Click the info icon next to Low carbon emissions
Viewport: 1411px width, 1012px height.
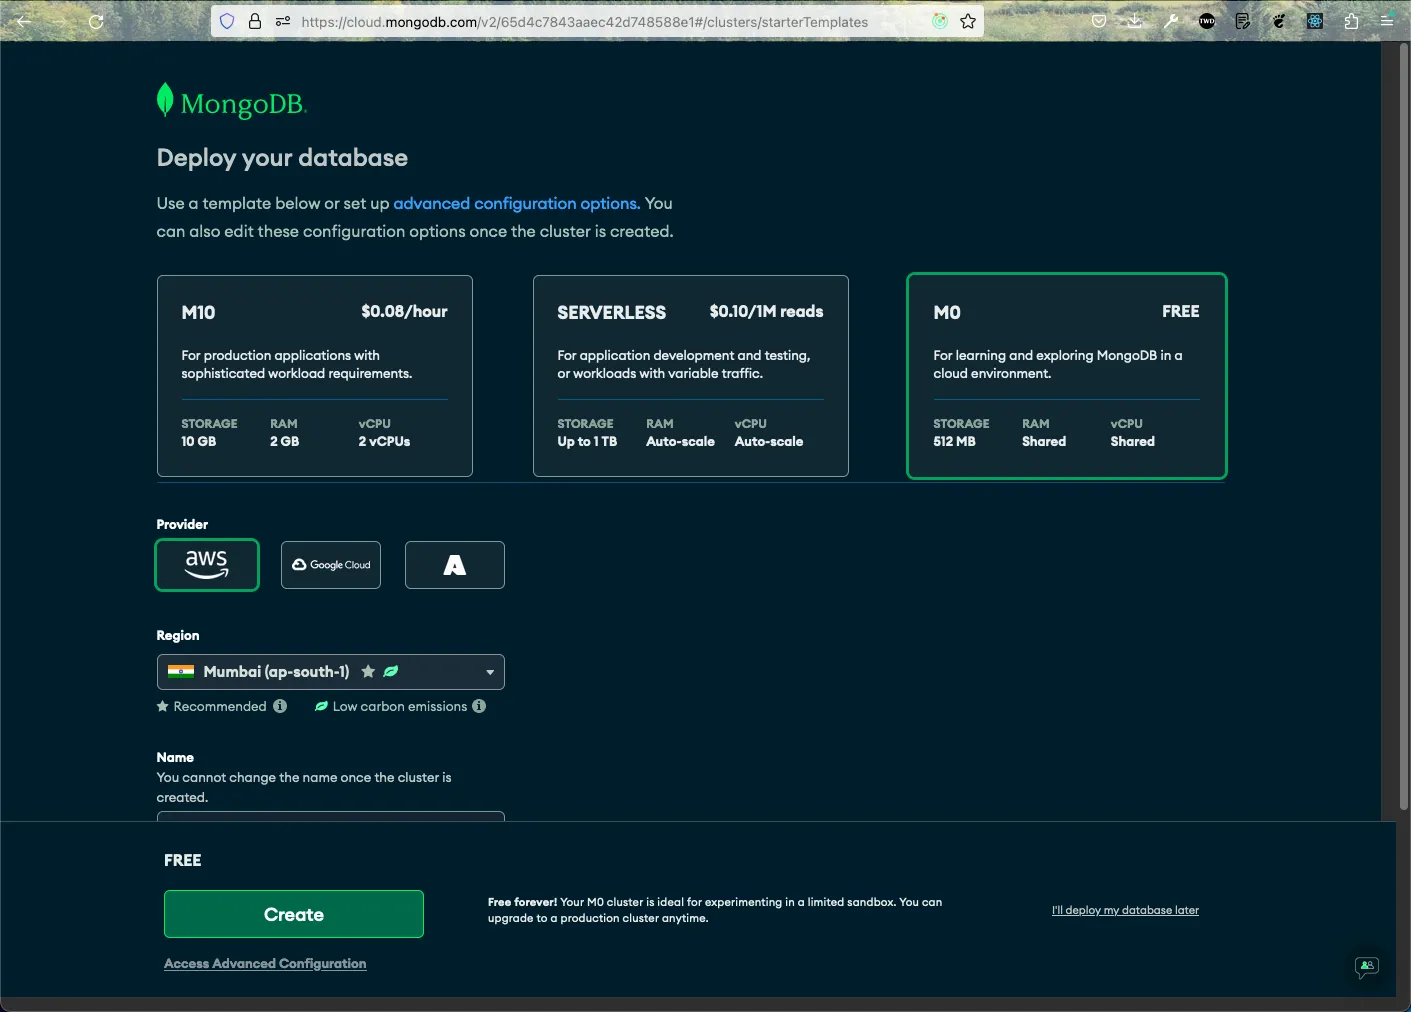pos(479,706)
